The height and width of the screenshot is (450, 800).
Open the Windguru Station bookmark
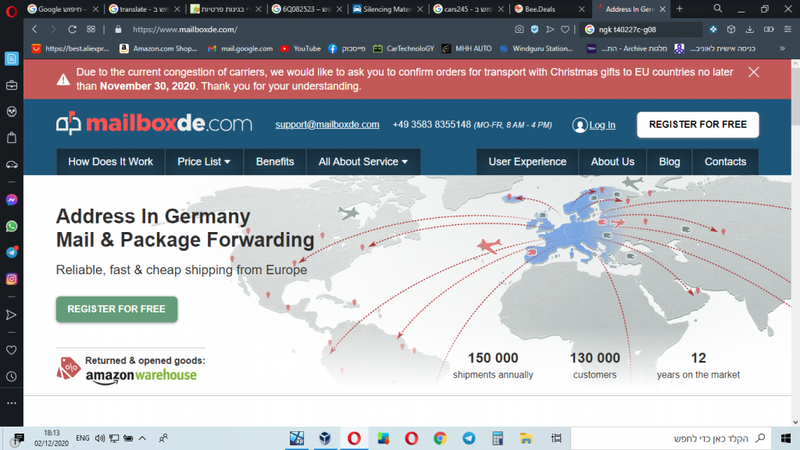pyautogui.click(x=536, y=48)
